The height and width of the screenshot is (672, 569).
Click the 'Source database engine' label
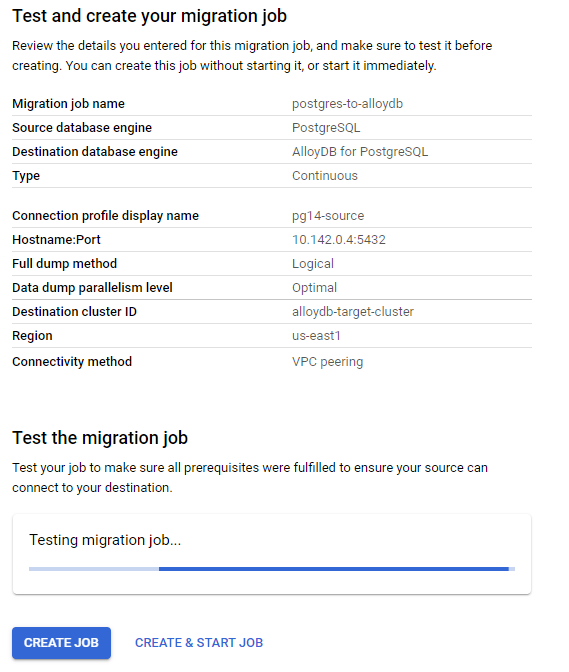[x=82, y=128]
